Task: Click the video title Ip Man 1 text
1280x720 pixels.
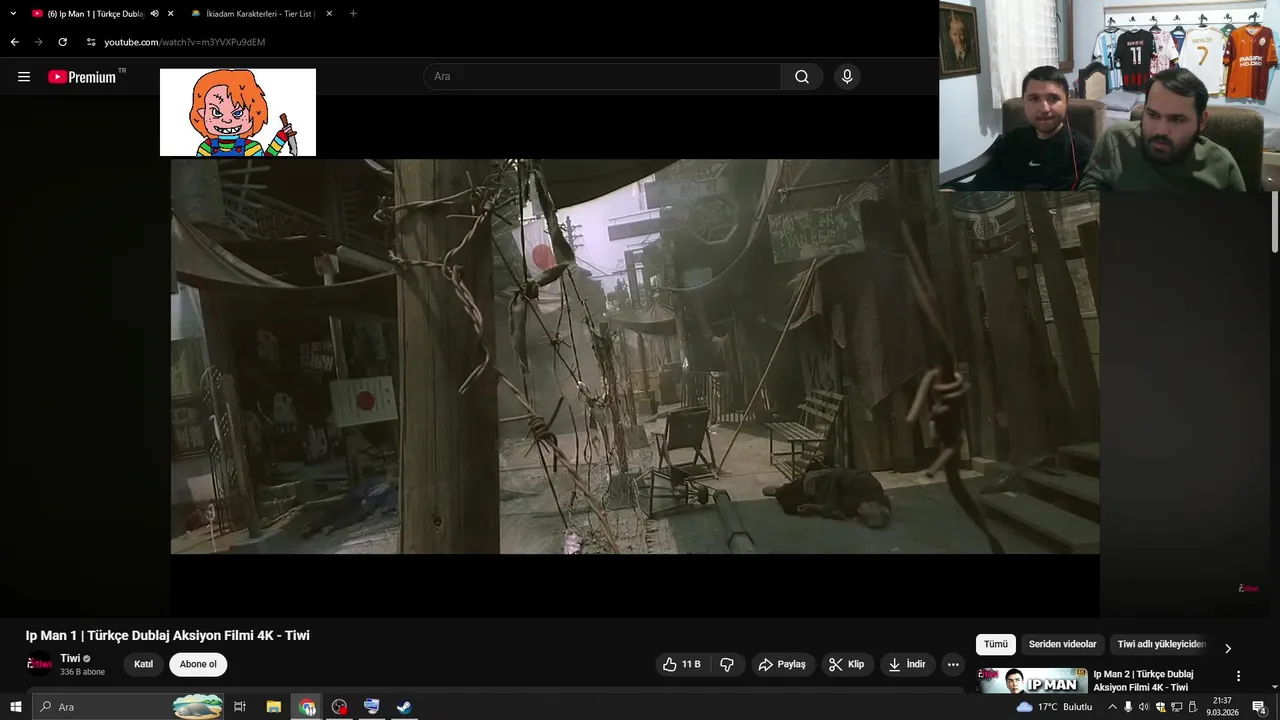Action: (x=168, y=636)
